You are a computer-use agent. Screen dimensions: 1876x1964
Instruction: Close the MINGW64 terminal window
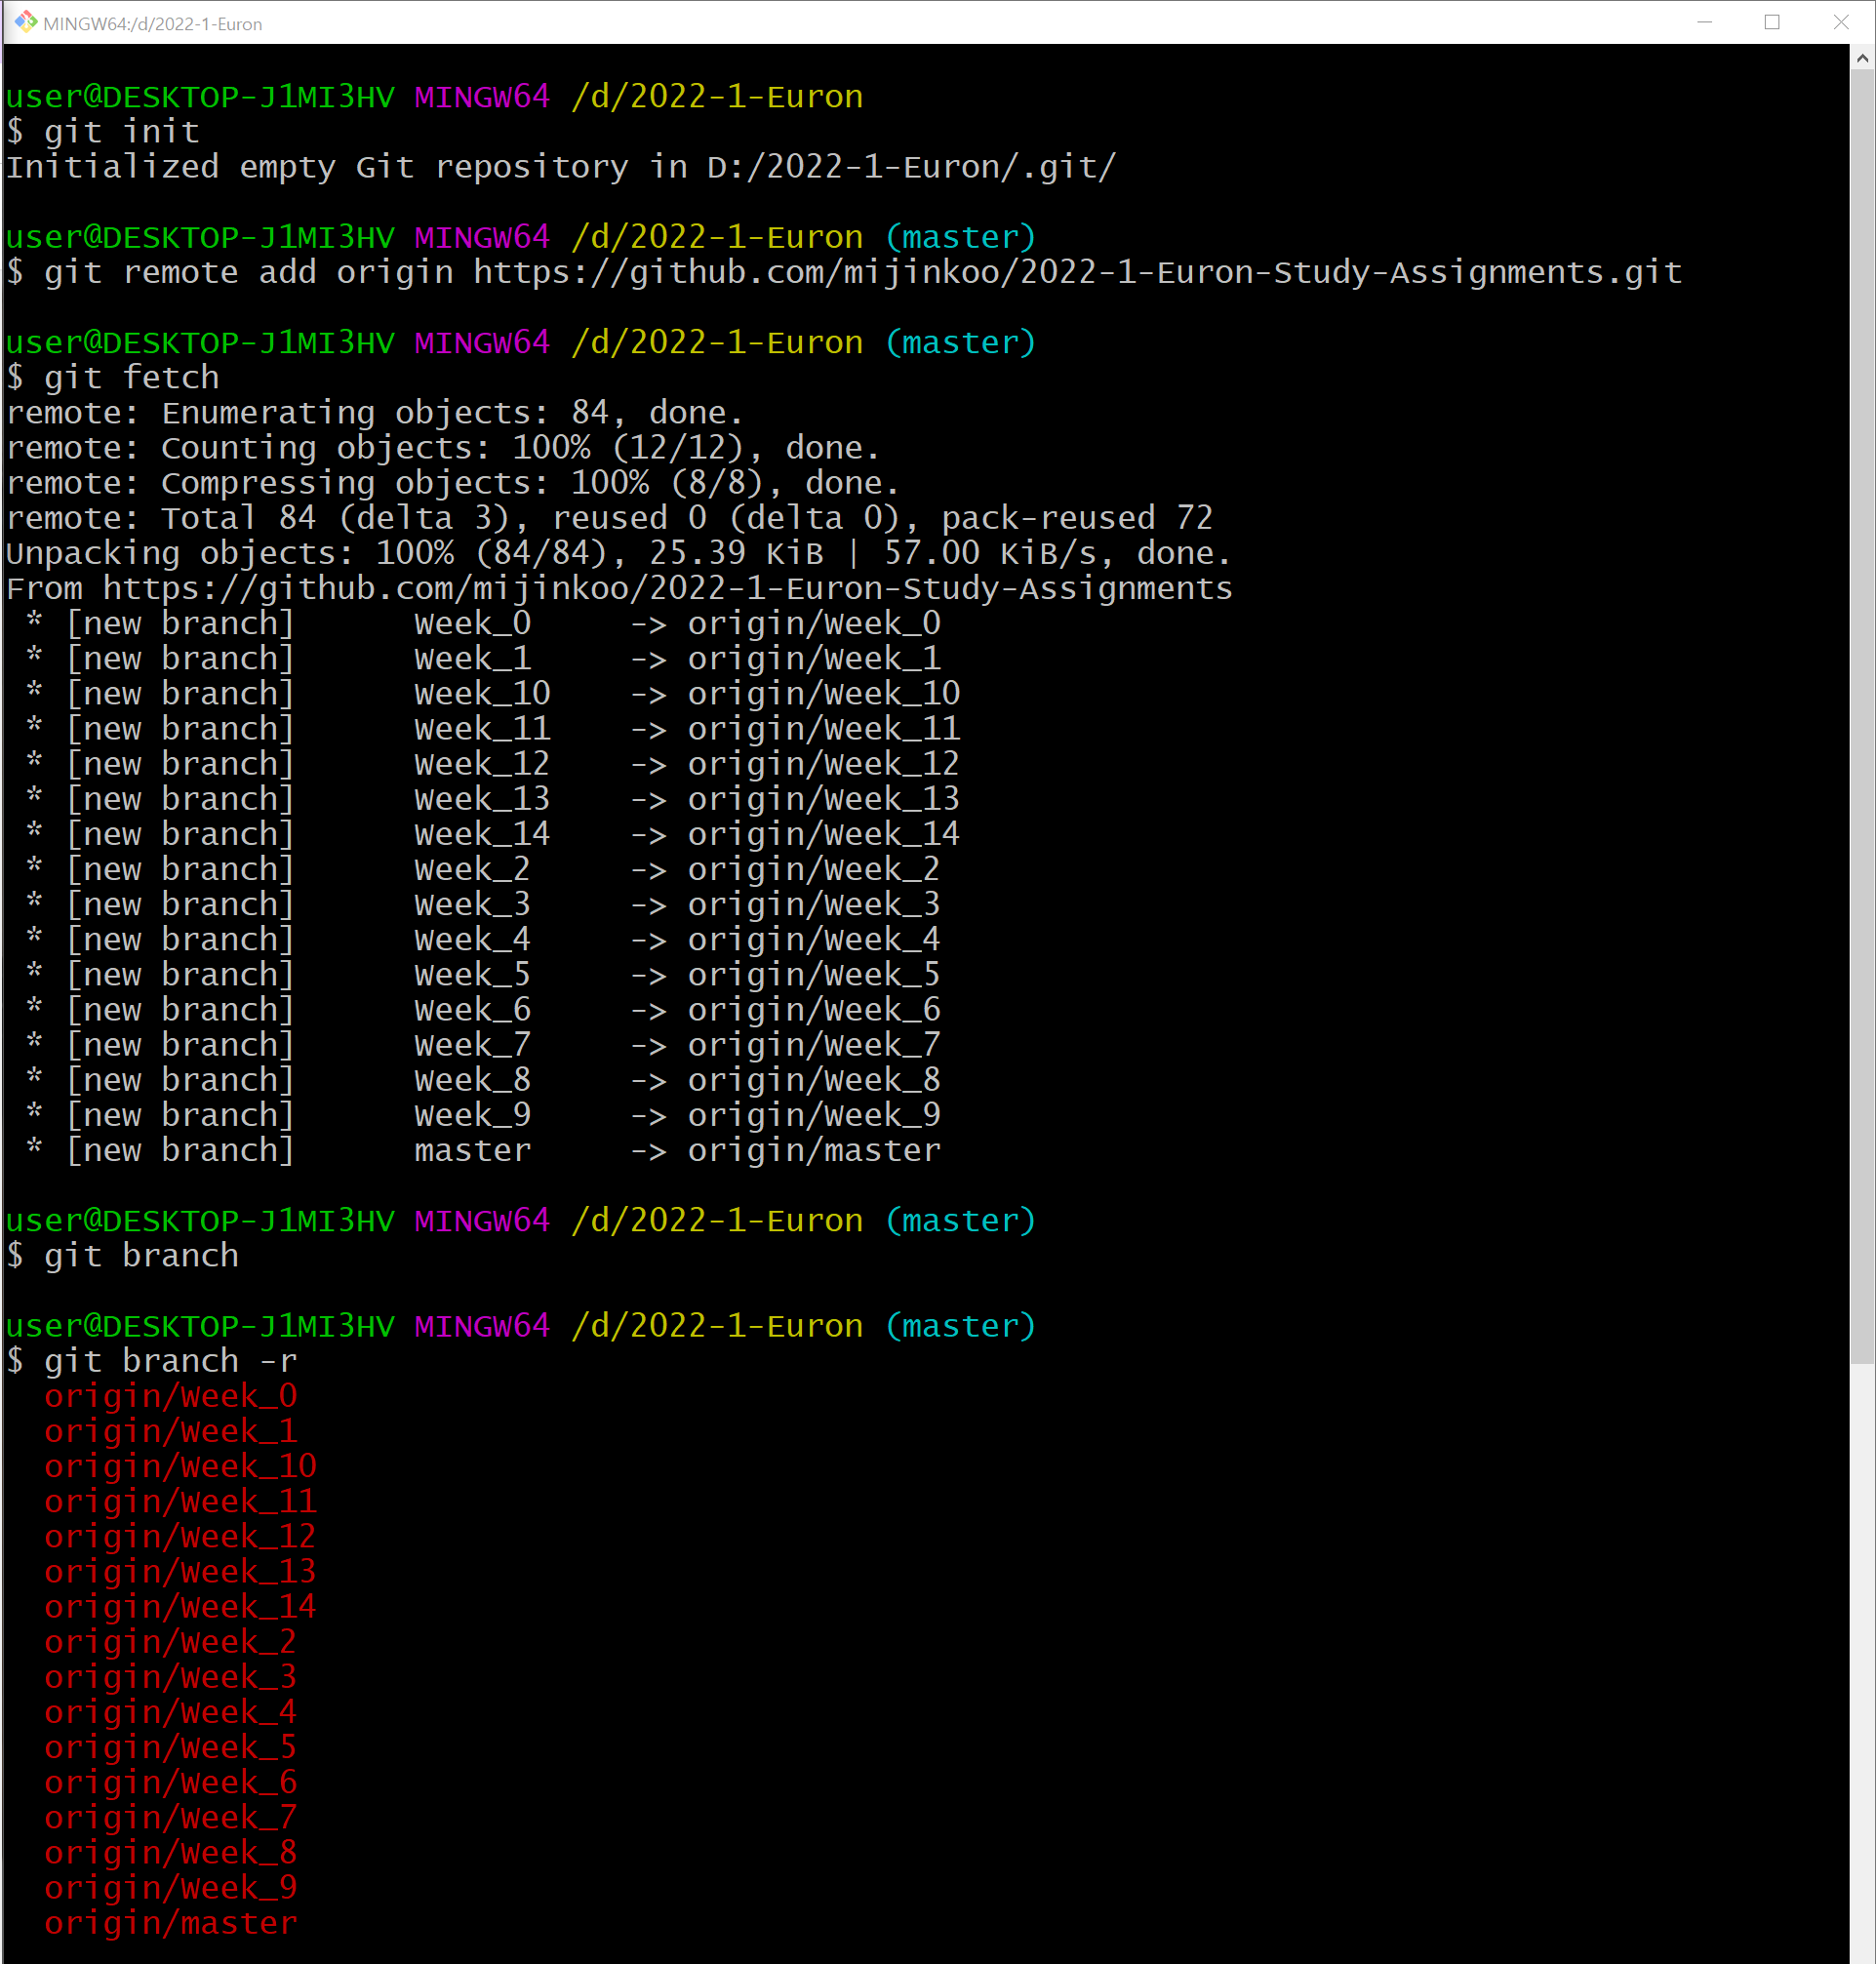(1841, 22)
